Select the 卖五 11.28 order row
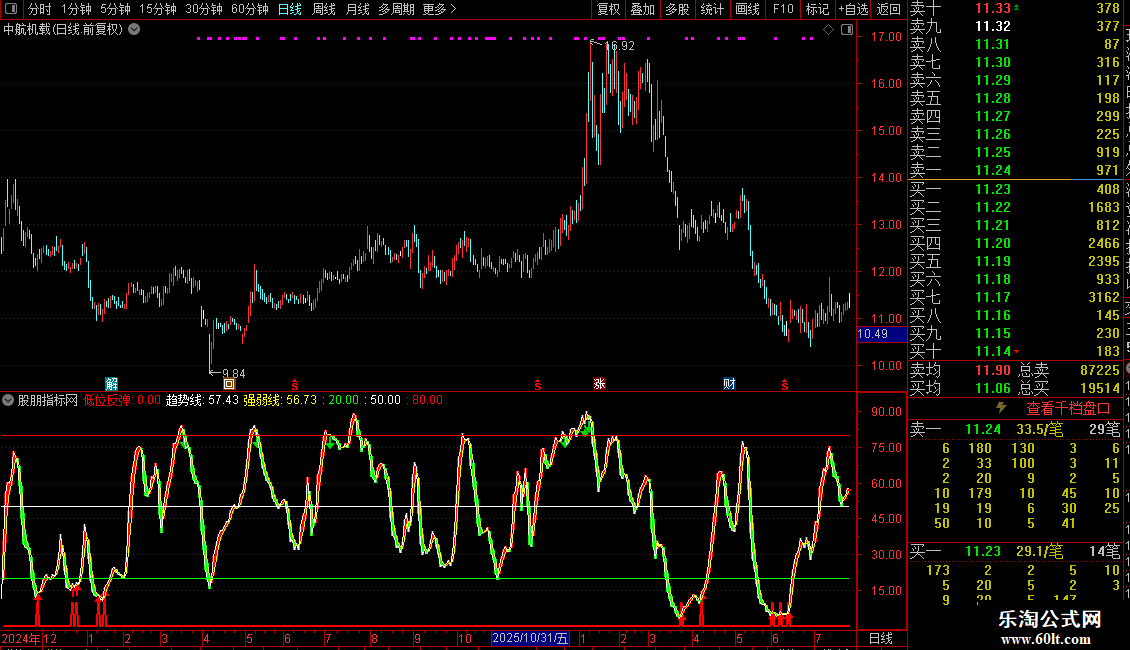 click(1015, 99)
